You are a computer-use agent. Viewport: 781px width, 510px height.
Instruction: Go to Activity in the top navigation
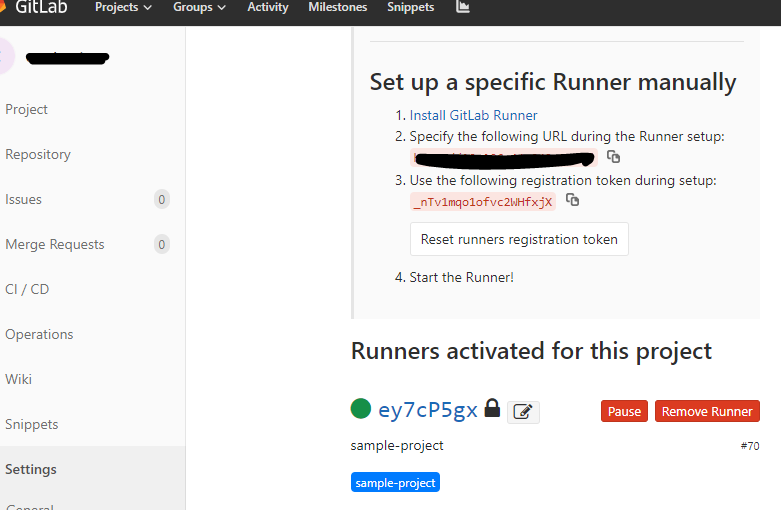(268, 7)
